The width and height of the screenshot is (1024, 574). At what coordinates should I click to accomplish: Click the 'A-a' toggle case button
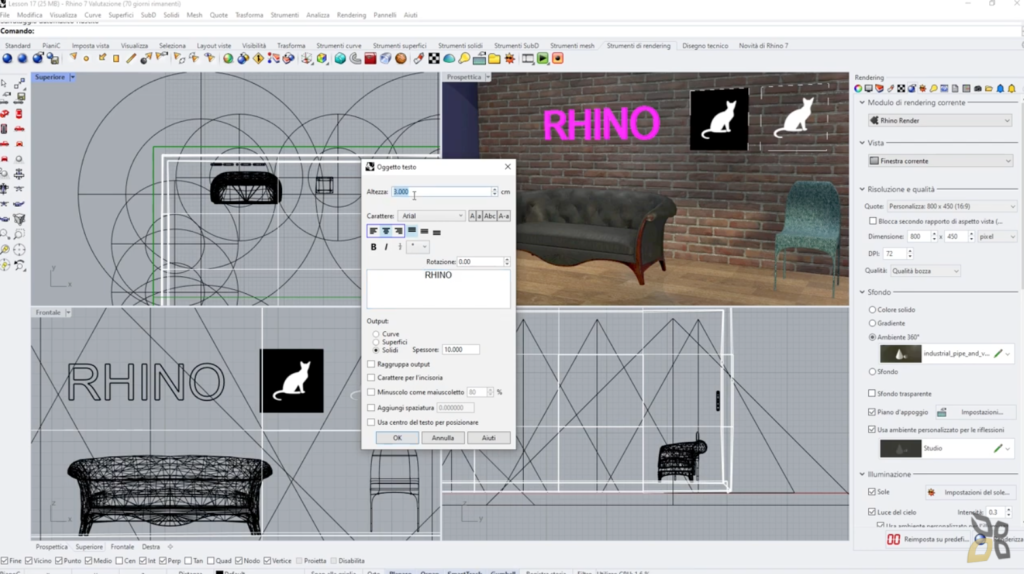pyautogui.click(x=504, y=215)
